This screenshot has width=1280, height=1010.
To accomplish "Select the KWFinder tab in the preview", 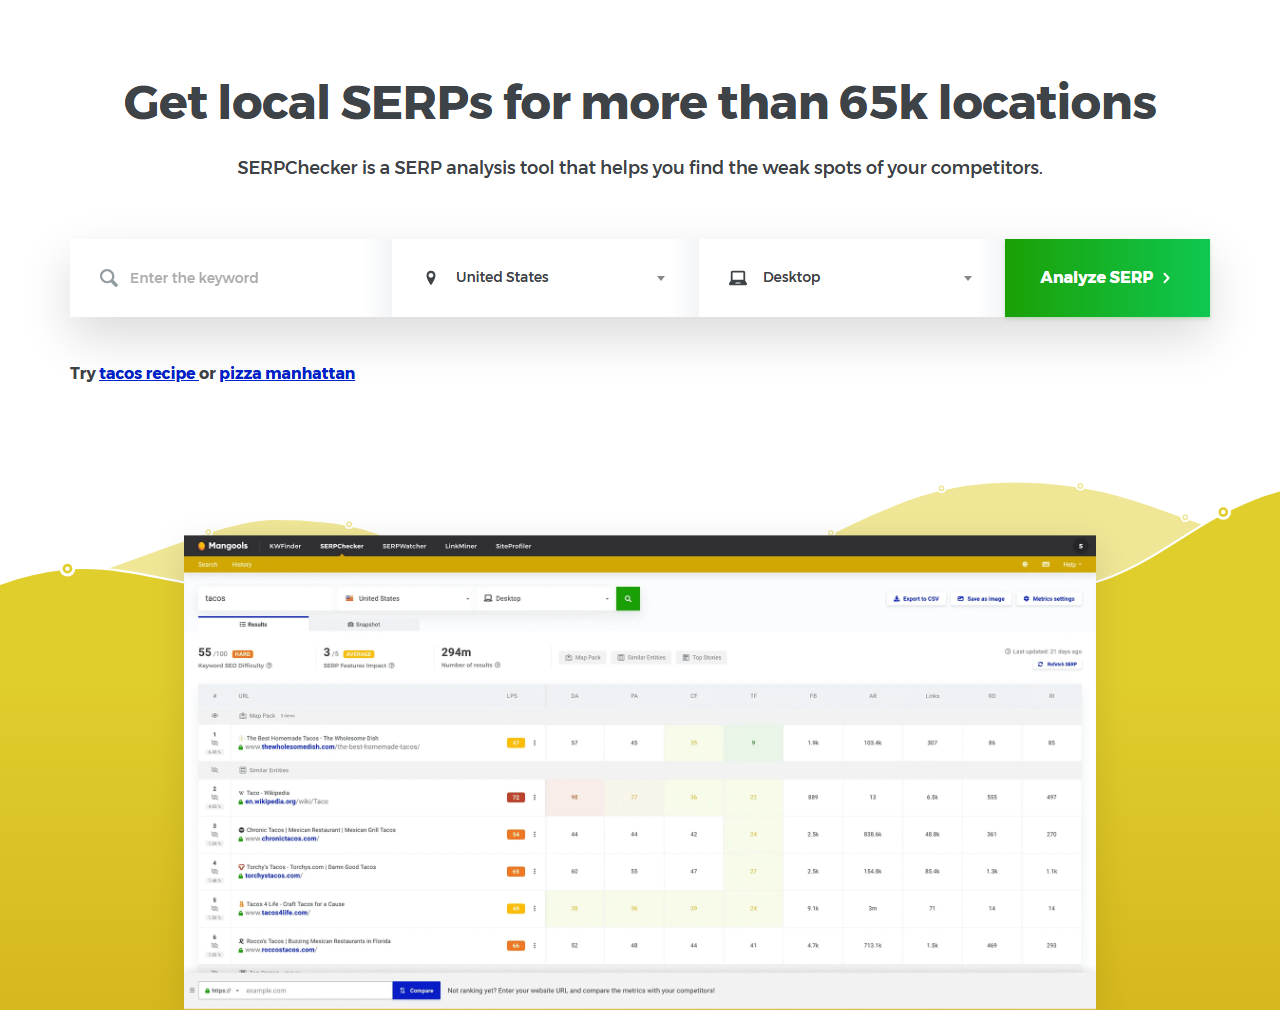I will coord(285,546).
